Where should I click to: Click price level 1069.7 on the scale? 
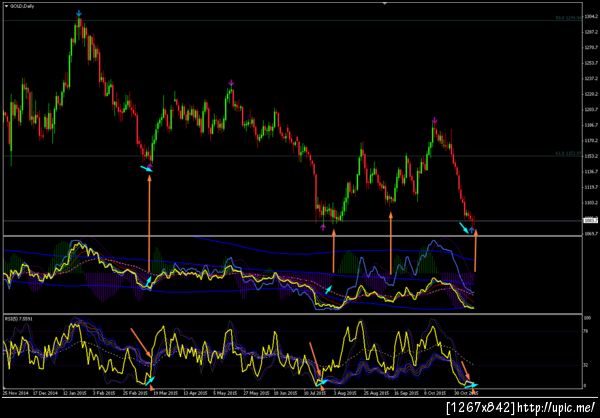589,233
